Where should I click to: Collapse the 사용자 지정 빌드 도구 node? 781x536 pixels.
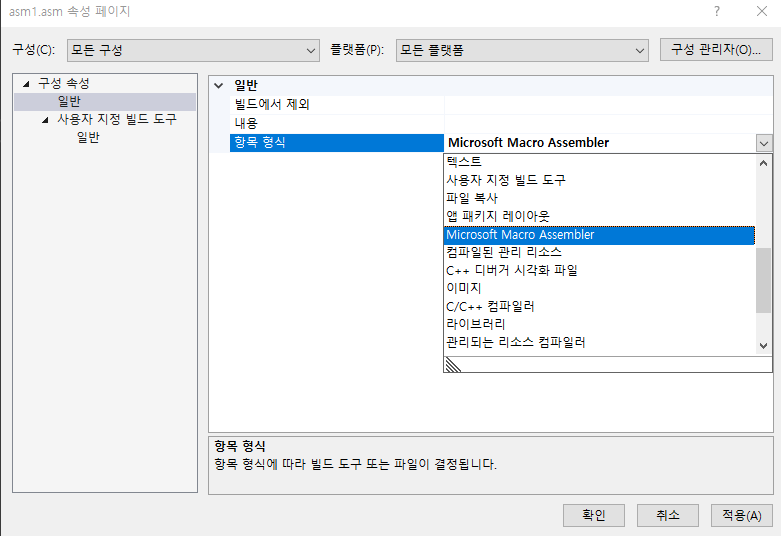coord(45,120)
